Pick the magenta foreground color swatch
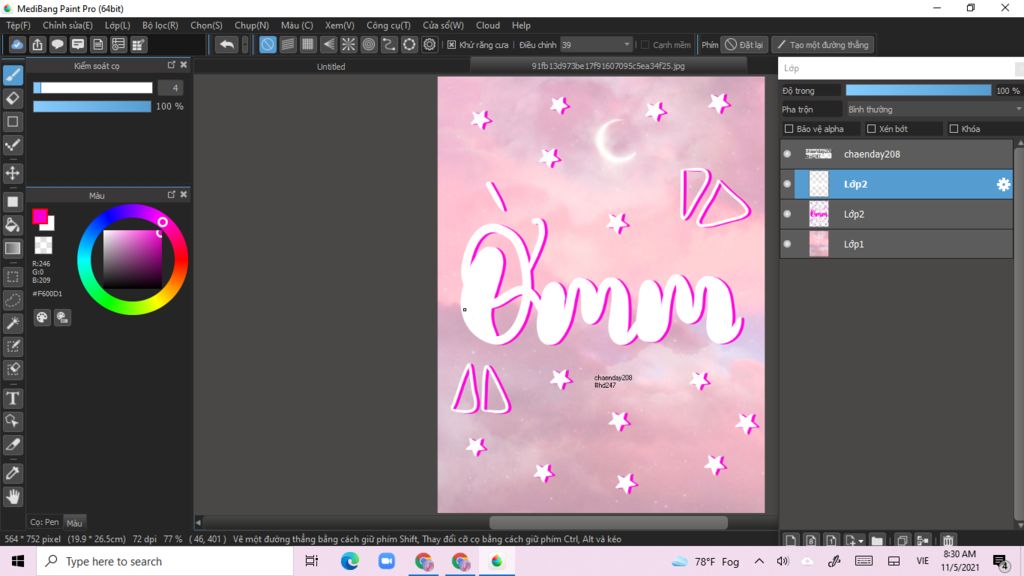The width and height of the screenshot is (1024, 576). (39, 216)
